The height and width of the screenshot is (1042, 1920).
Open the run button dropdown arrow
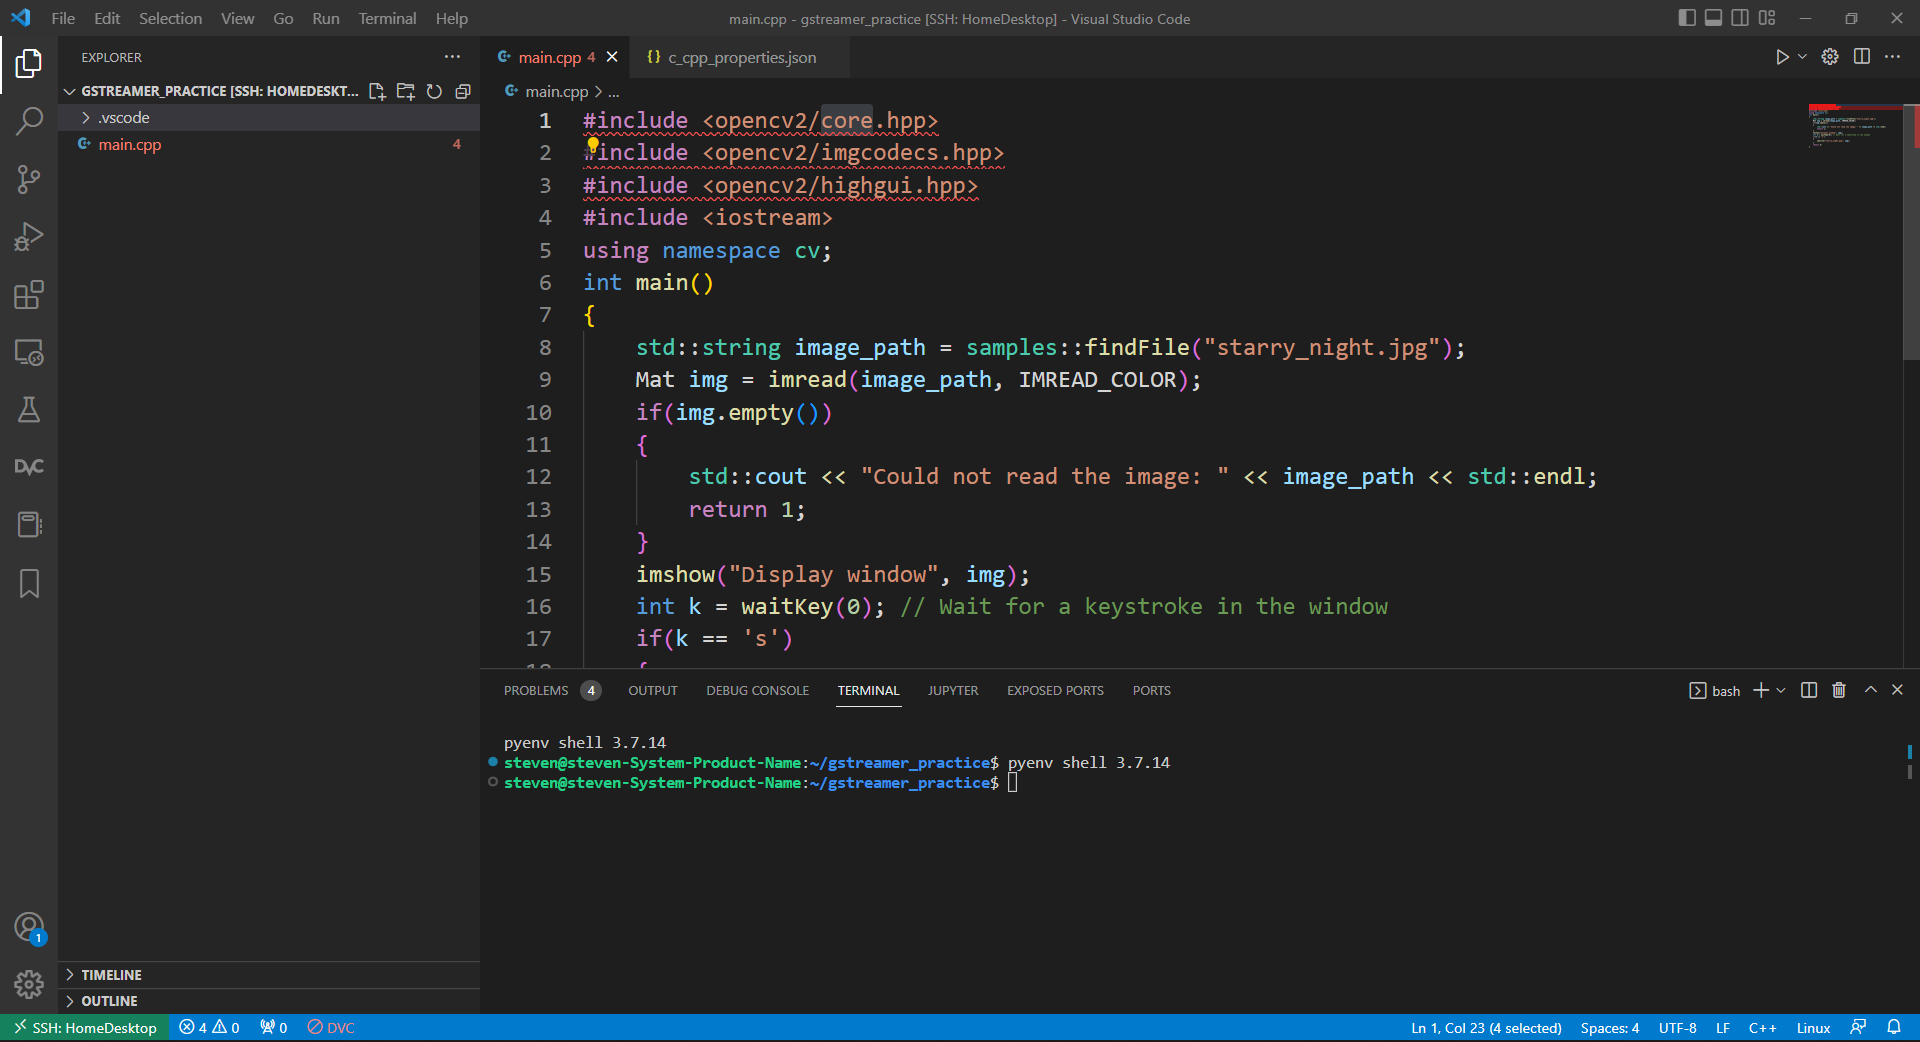tap(1802, 57)
